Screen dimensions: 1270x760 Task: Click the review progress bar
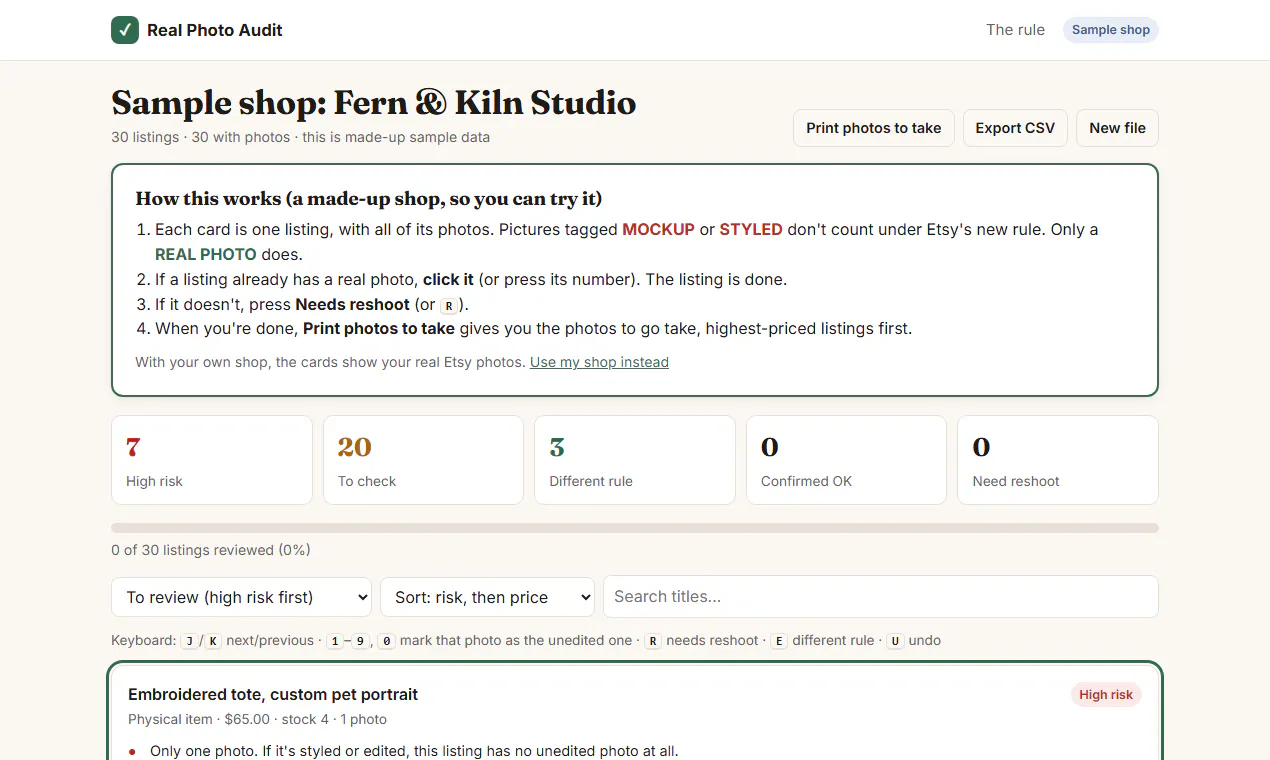coord(635,528)
